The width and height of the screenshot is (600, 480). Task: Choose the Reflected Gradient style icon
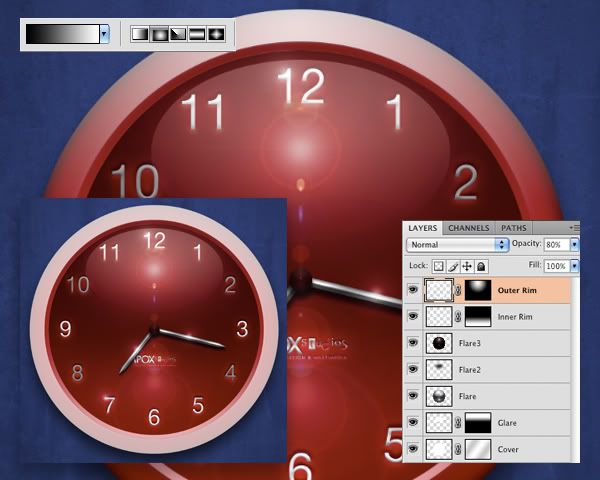point(197,34)
